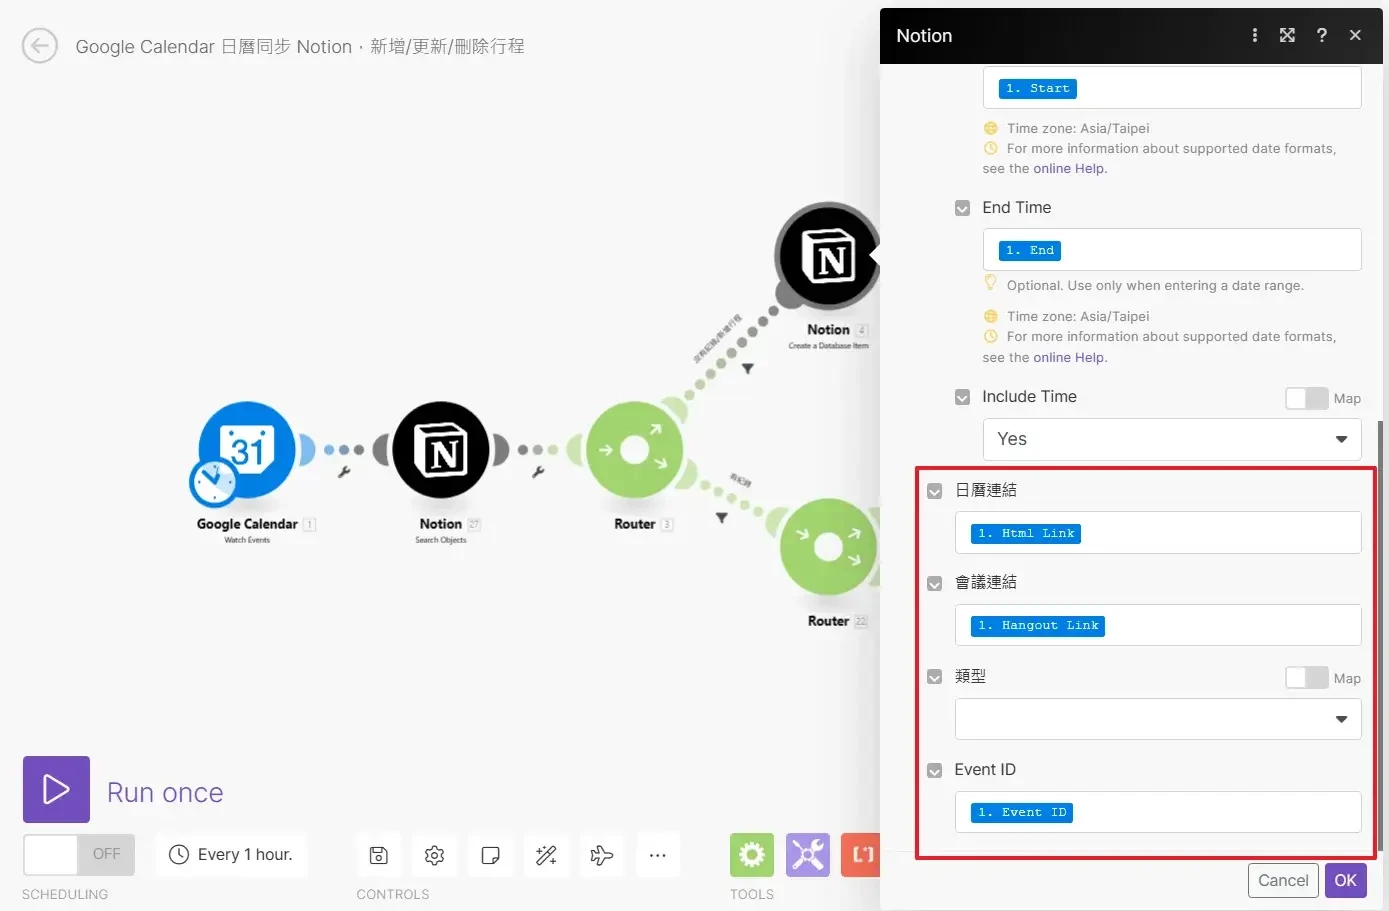
Task: Open the 類型 empty dropdown
Action: pos(1158,719)
